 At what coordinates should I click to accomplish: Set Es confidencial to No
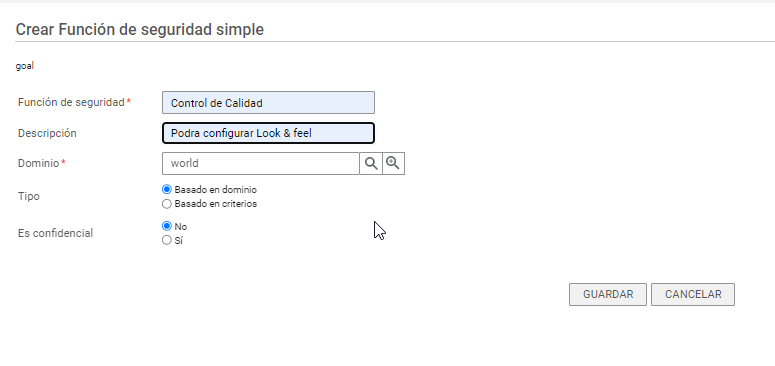tap(167, 226)
